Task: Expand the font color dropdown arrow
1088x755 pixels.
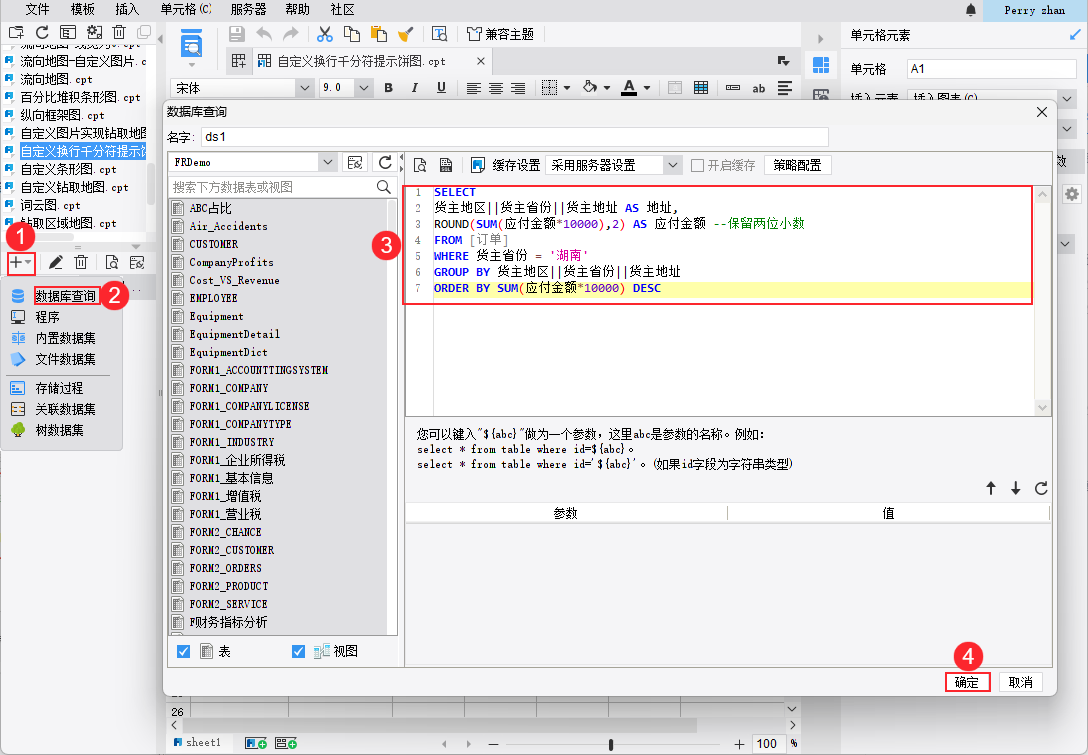Action: click(x=647, y=88)
